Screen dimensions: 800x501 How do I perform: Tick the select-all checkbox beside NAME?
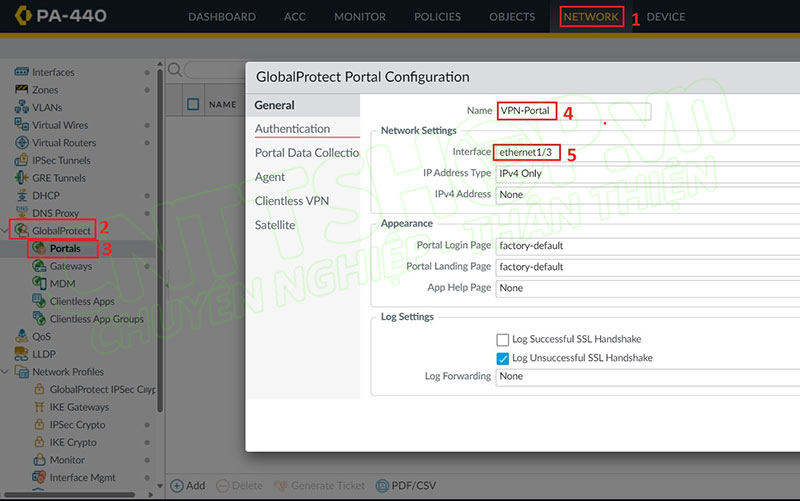tap(193, 105)
